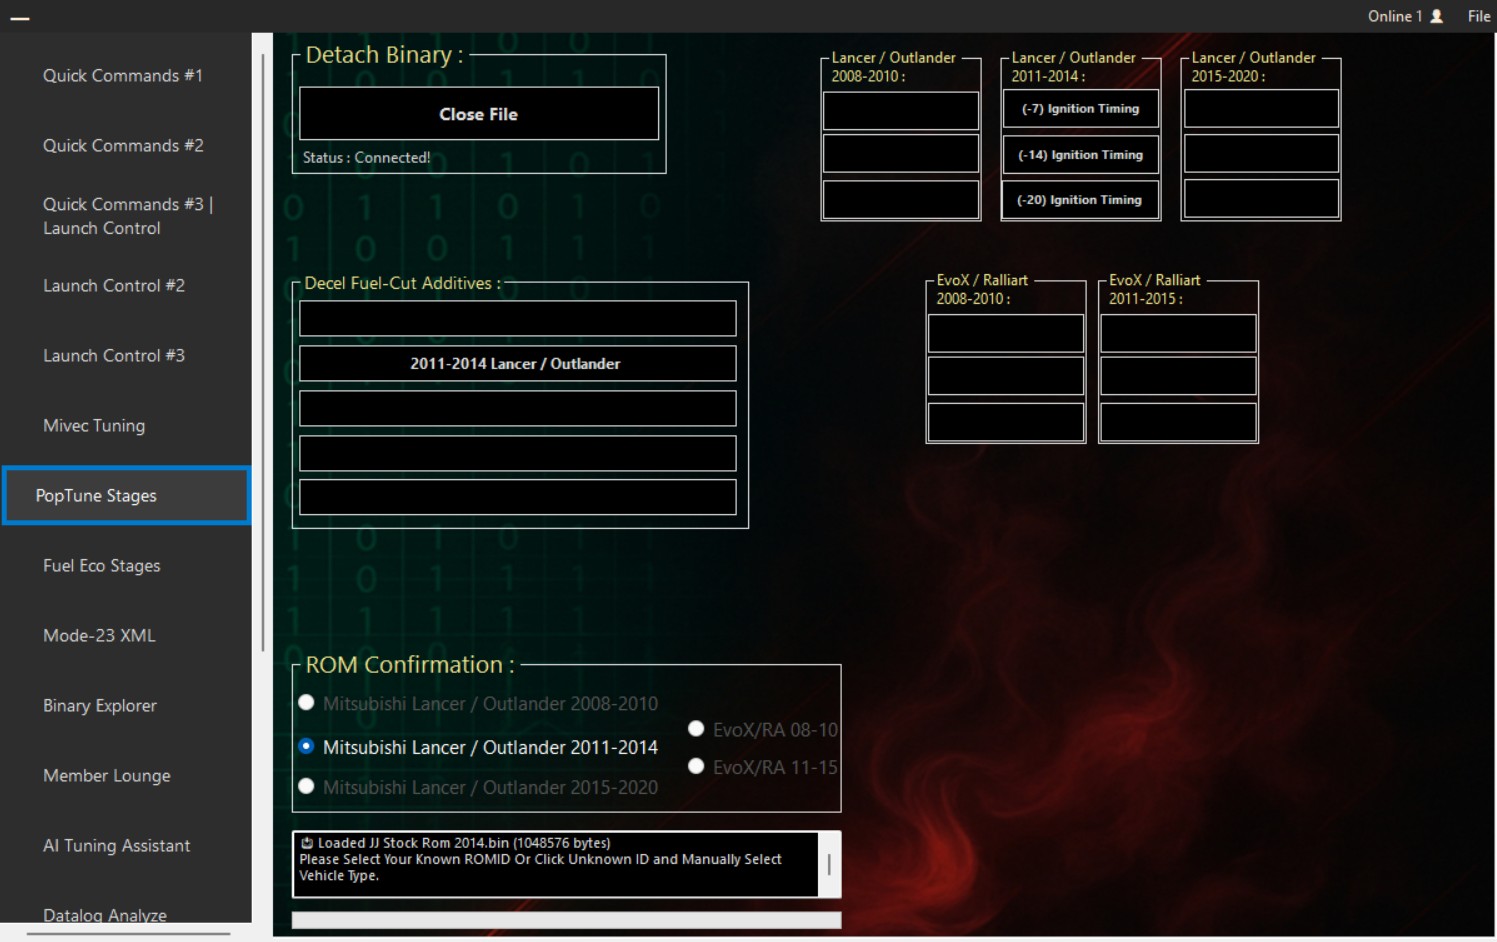Image resolution: width=1497 pixels, height=942 pixels.
Task: Open Quick Commands #1
Action: click(122, 75)
